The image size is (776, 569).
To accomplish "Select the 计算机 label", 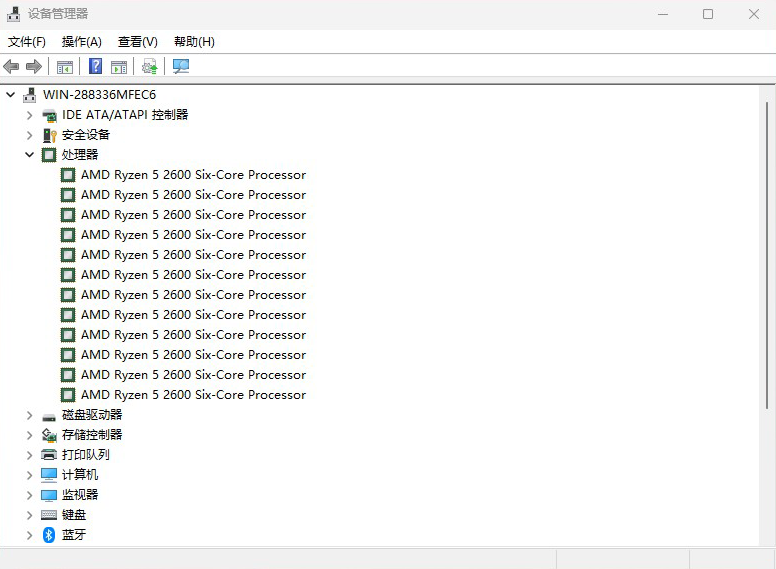I will [80, 474].
